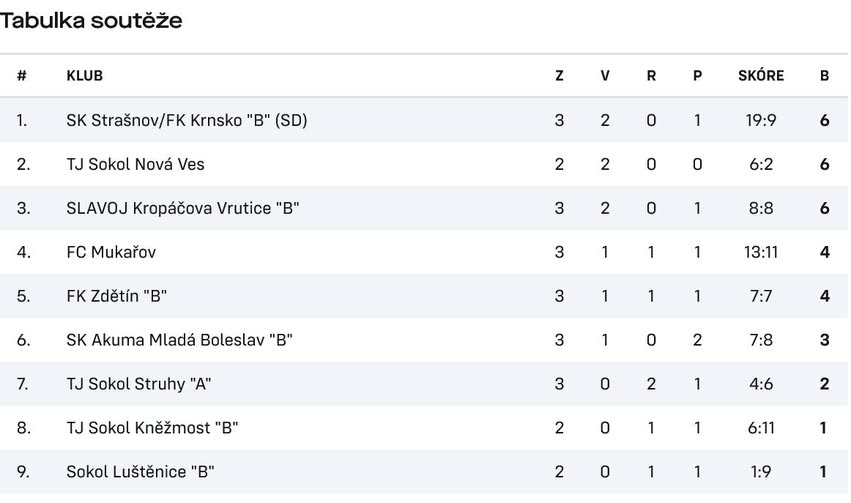Click score 19:9 in first row
The width and height of the screenshot is (851, 503).
761,120
